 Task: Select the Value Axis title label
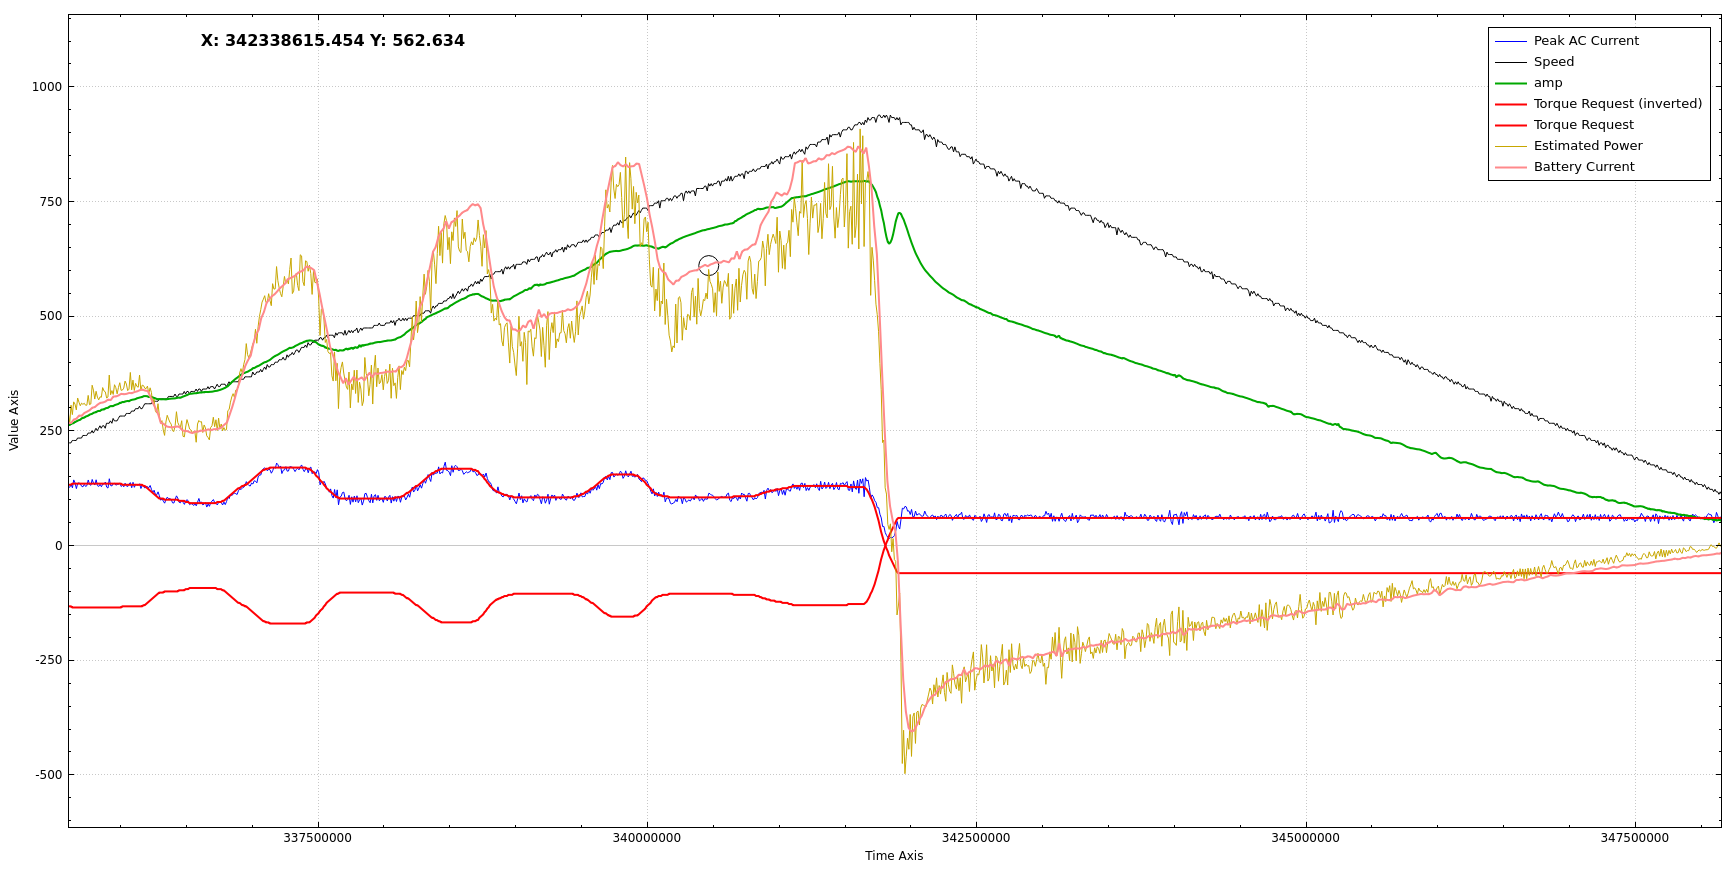click(14, 420)
